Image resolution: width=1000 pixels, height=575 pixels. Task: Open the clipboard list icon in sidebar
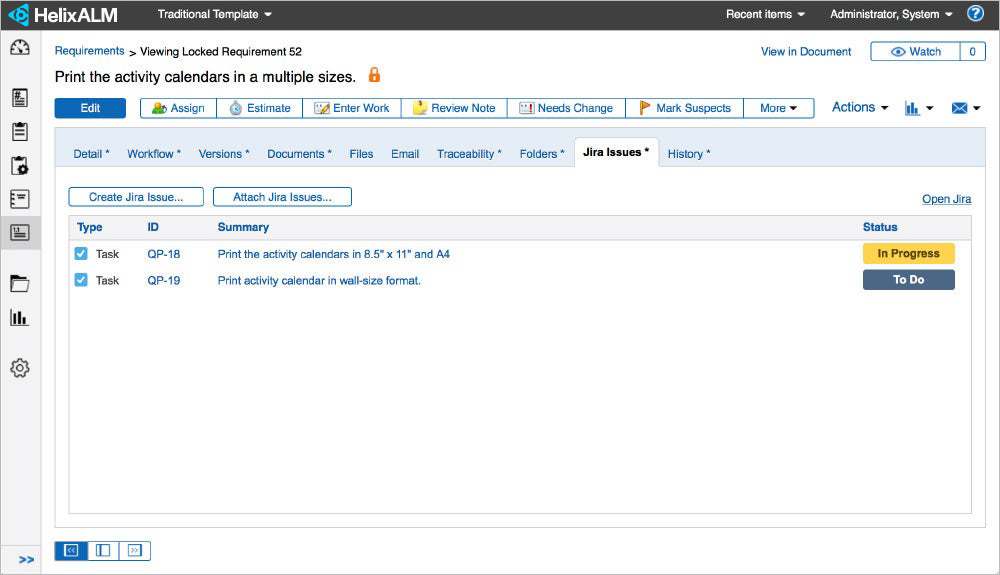[20, 131]
